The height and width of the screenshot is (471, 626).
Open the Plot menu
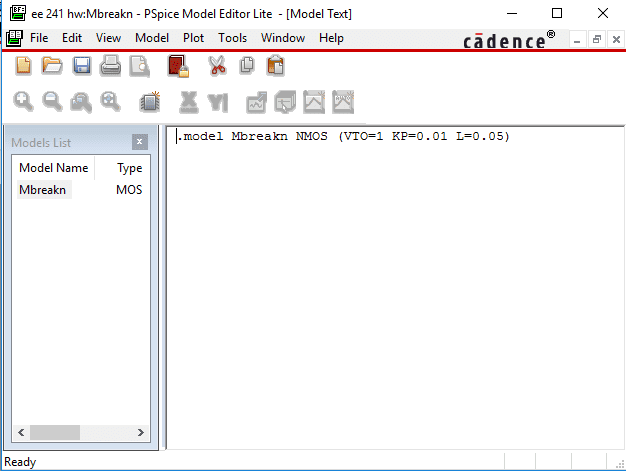pyautogui.click(x=193, y=38)
